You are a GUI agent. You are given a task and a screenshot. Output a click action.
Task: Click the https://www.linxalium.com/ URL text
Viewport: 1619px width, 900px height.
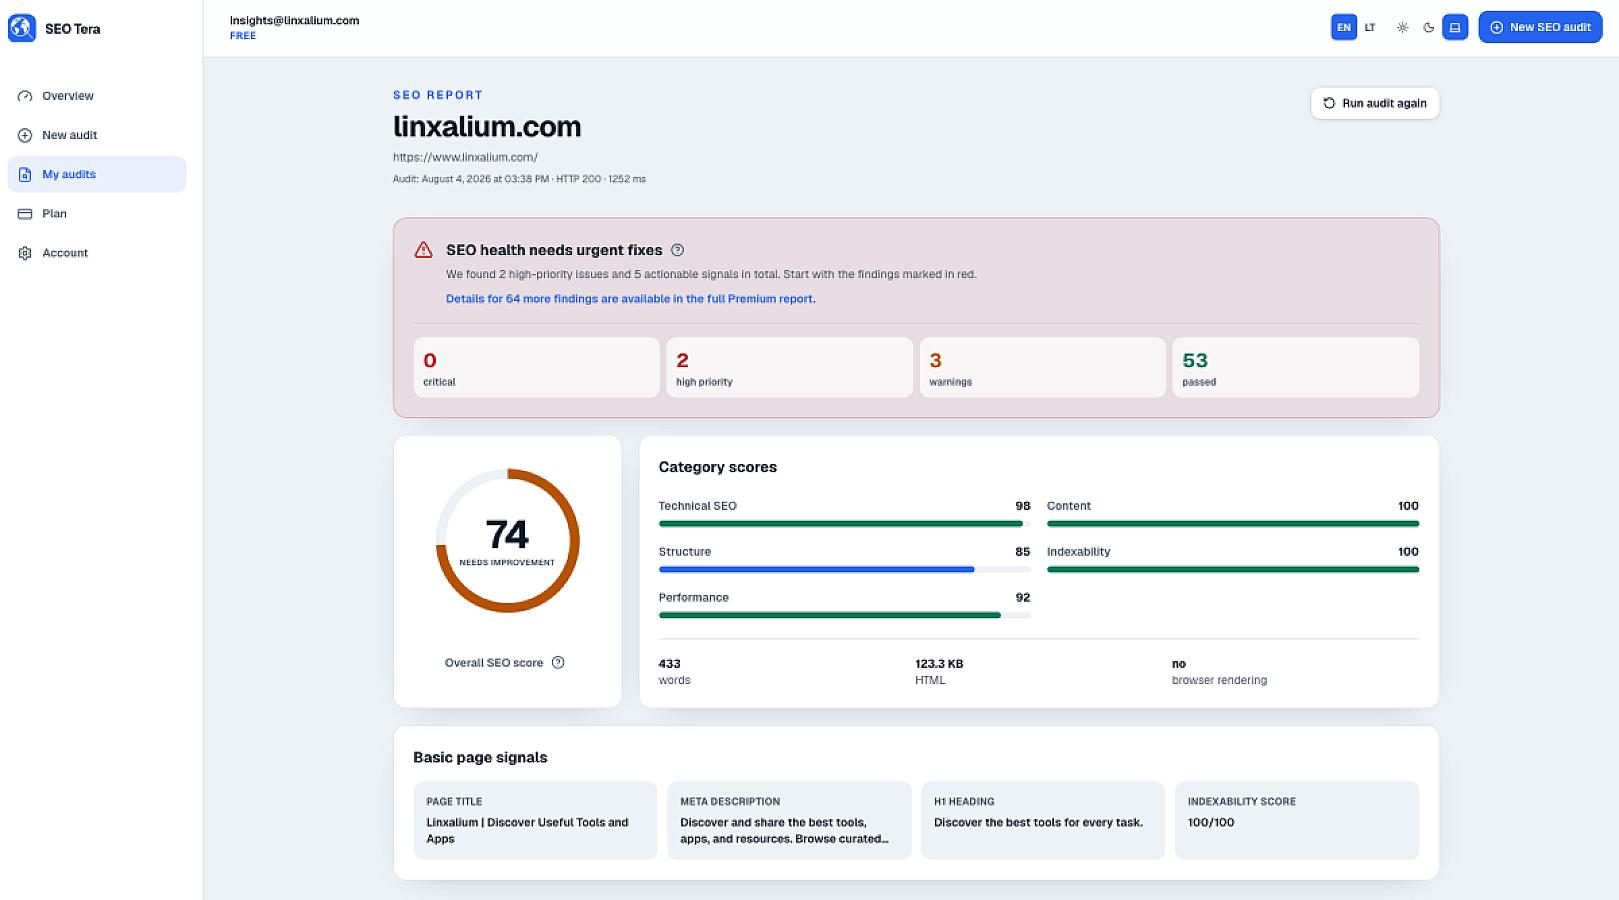click(x=465, y=157)
